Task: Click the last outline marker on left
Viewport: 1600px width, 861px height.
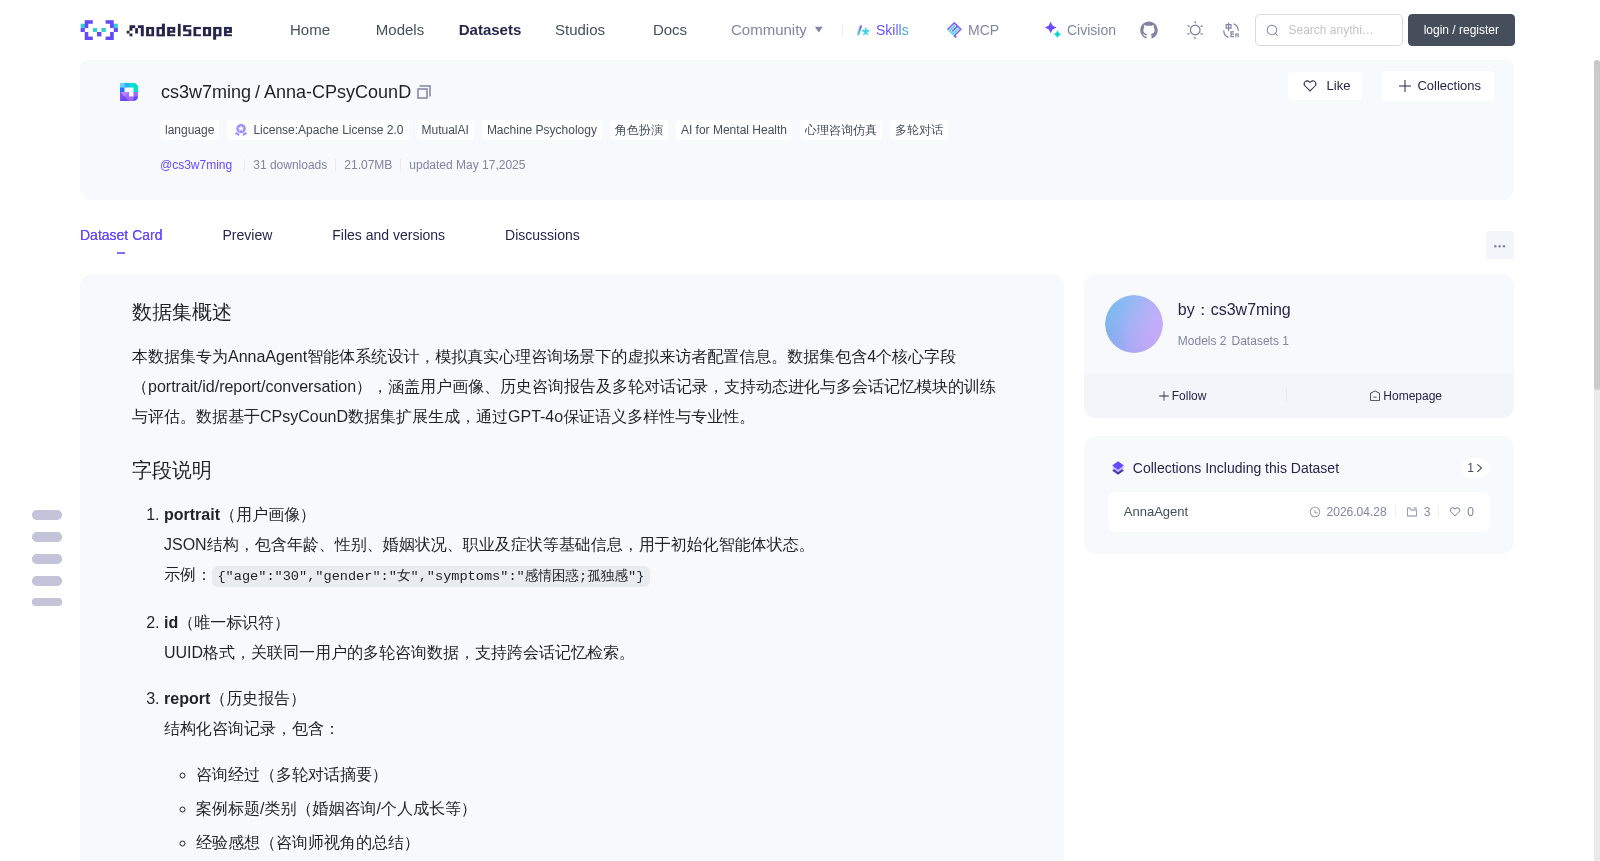Action: 47,602
